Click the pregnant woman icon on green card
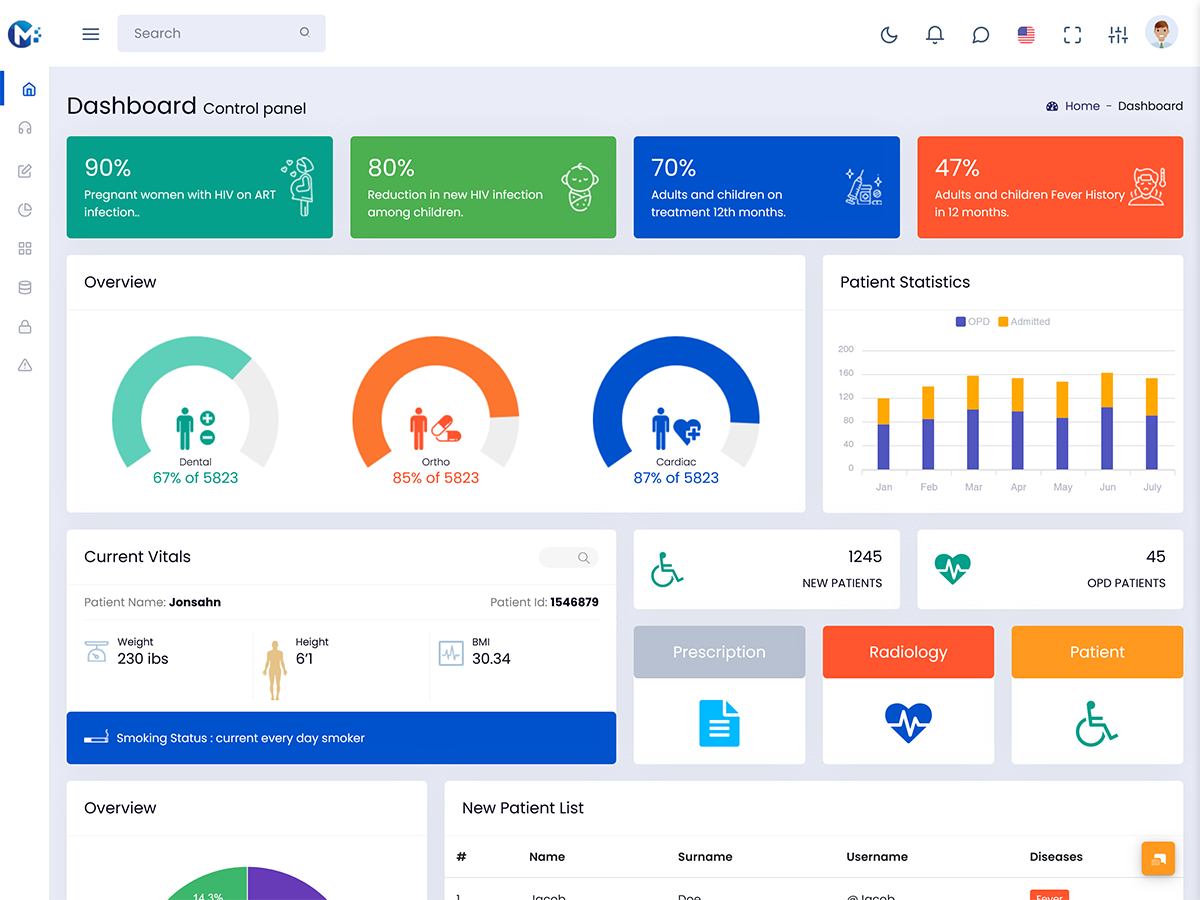Screen dimensions: 1200x900 pyautogui.click(x=298, y=187)
